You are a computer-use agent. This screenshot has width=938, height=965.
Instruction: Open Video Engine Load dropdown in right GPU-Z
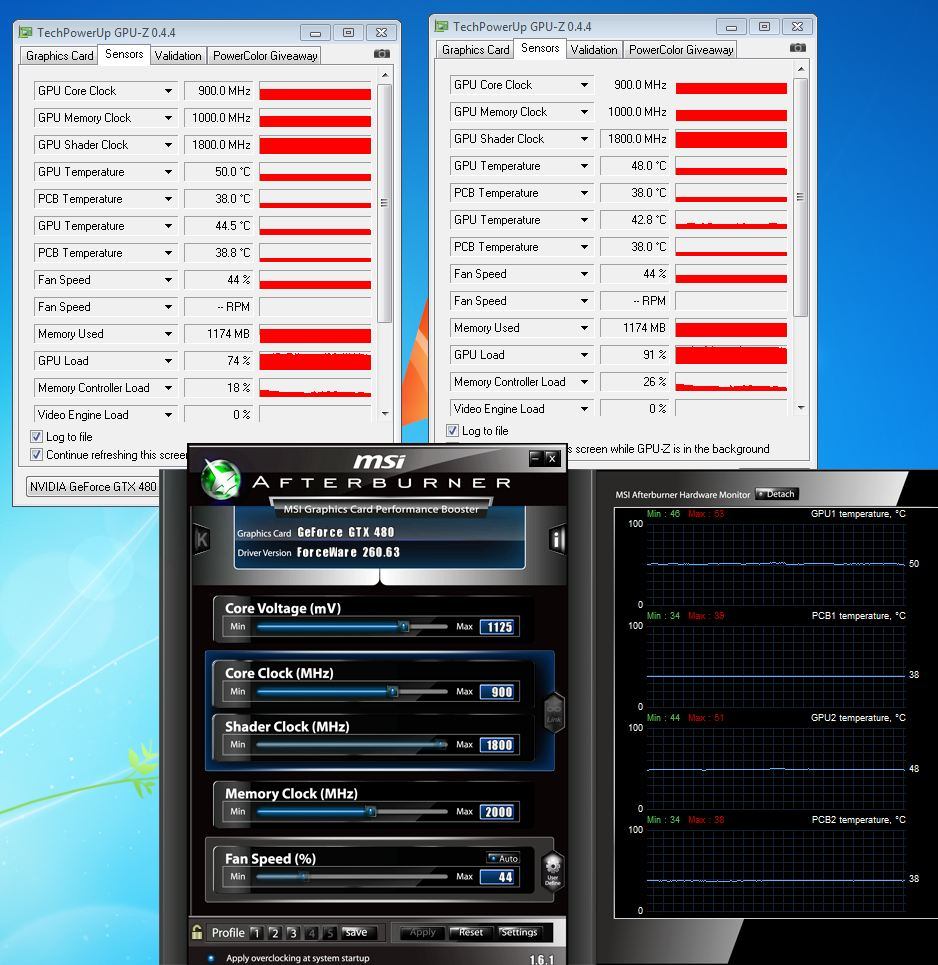click(x=584, y=409)
